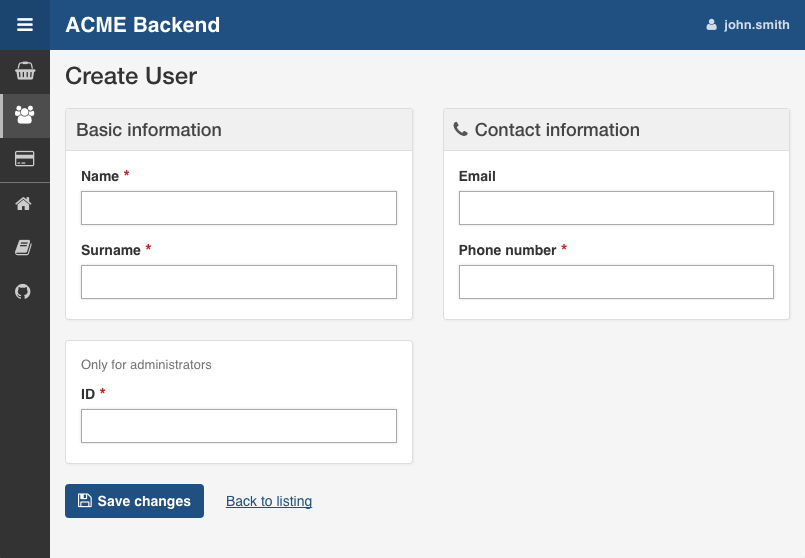Click the phone icon in Contact information
The image size is (805, 558).
pyautogui.click(x=460, y=129)
